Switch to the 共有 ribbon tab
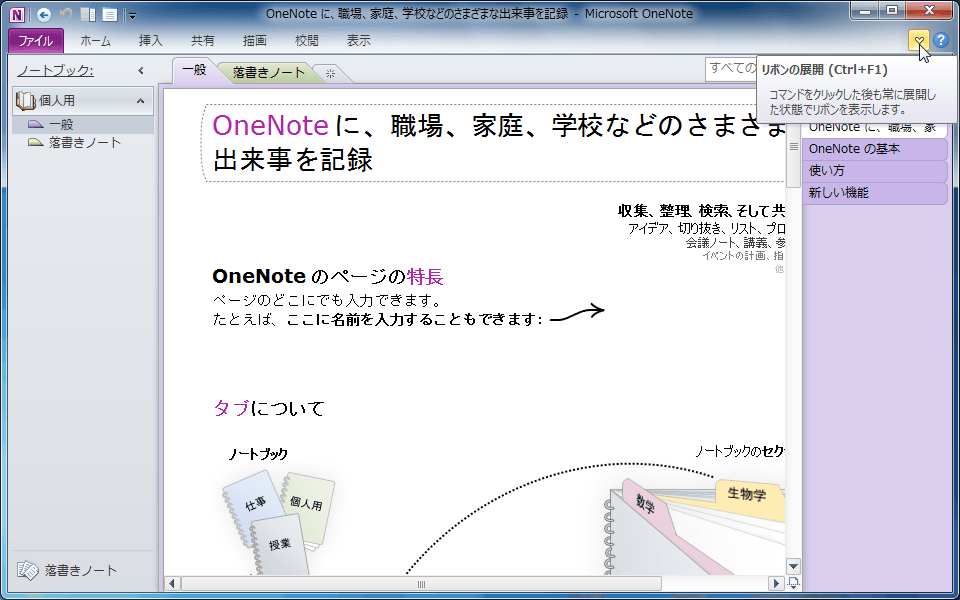The height and width of the screenshot is (600, 960). point(203,41)
